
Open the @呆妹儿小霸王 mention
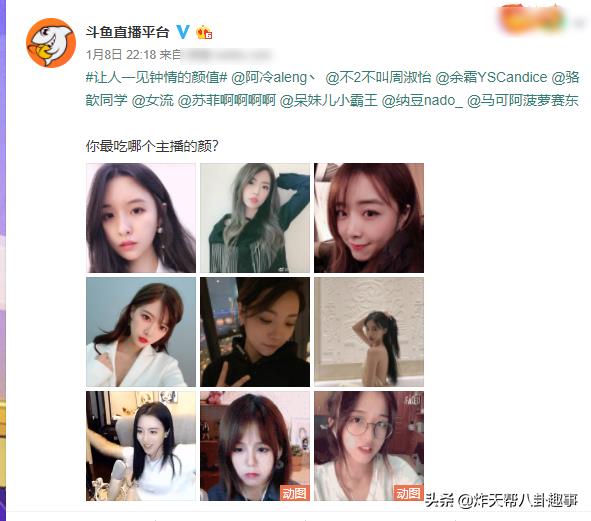(329, 100)
